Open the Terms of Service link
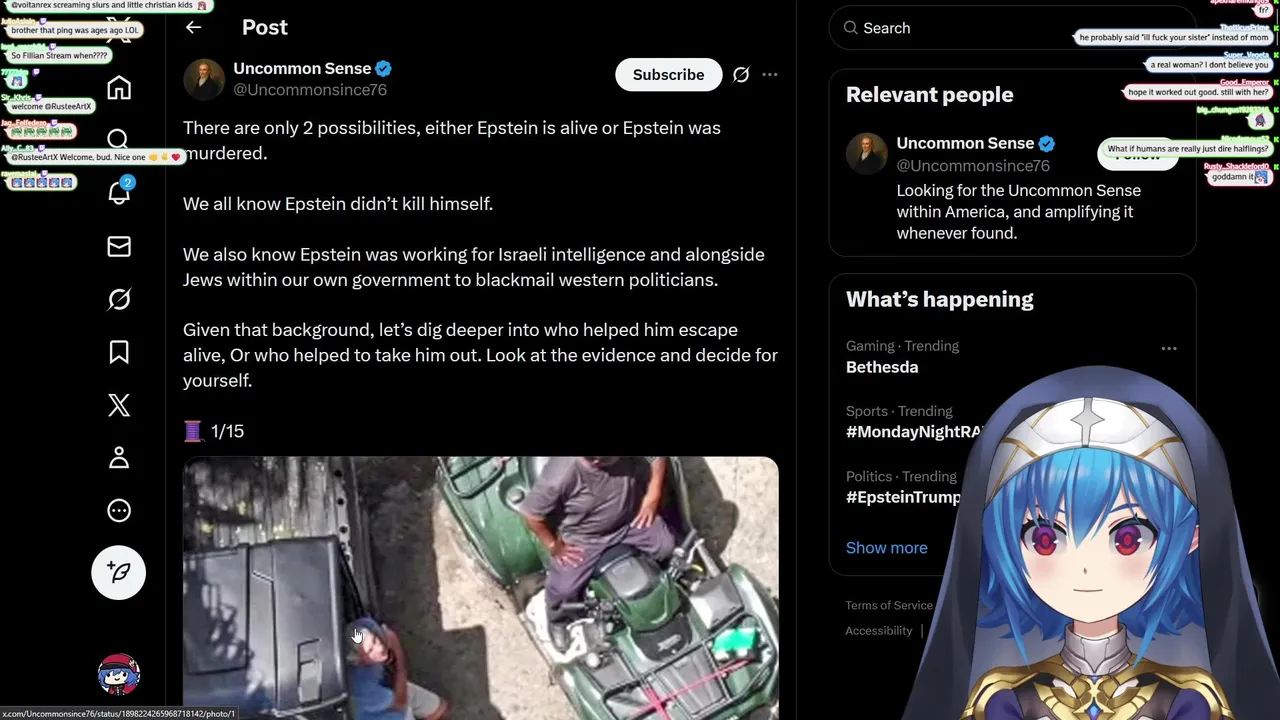Image resolution: width=1280 pixels, height=720 pixels. click(889, 605)
